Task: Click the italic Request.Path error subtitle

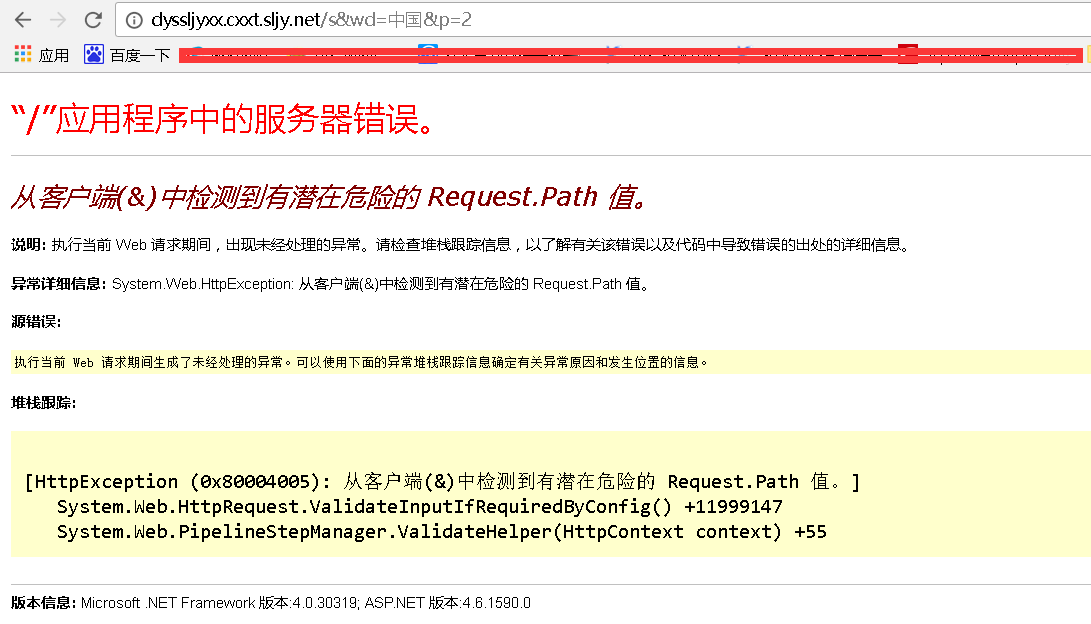Action: coord(328,197)
